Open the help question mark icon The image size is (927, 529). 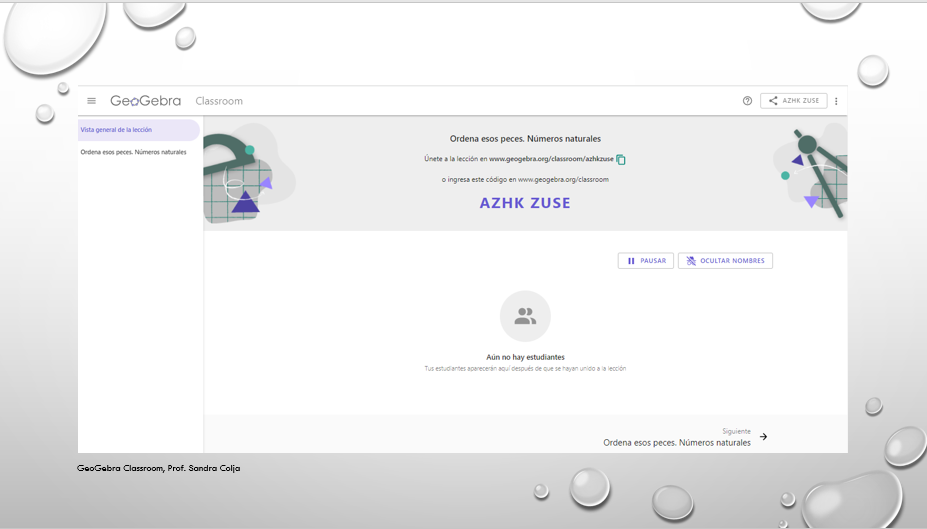click(747, 101)
